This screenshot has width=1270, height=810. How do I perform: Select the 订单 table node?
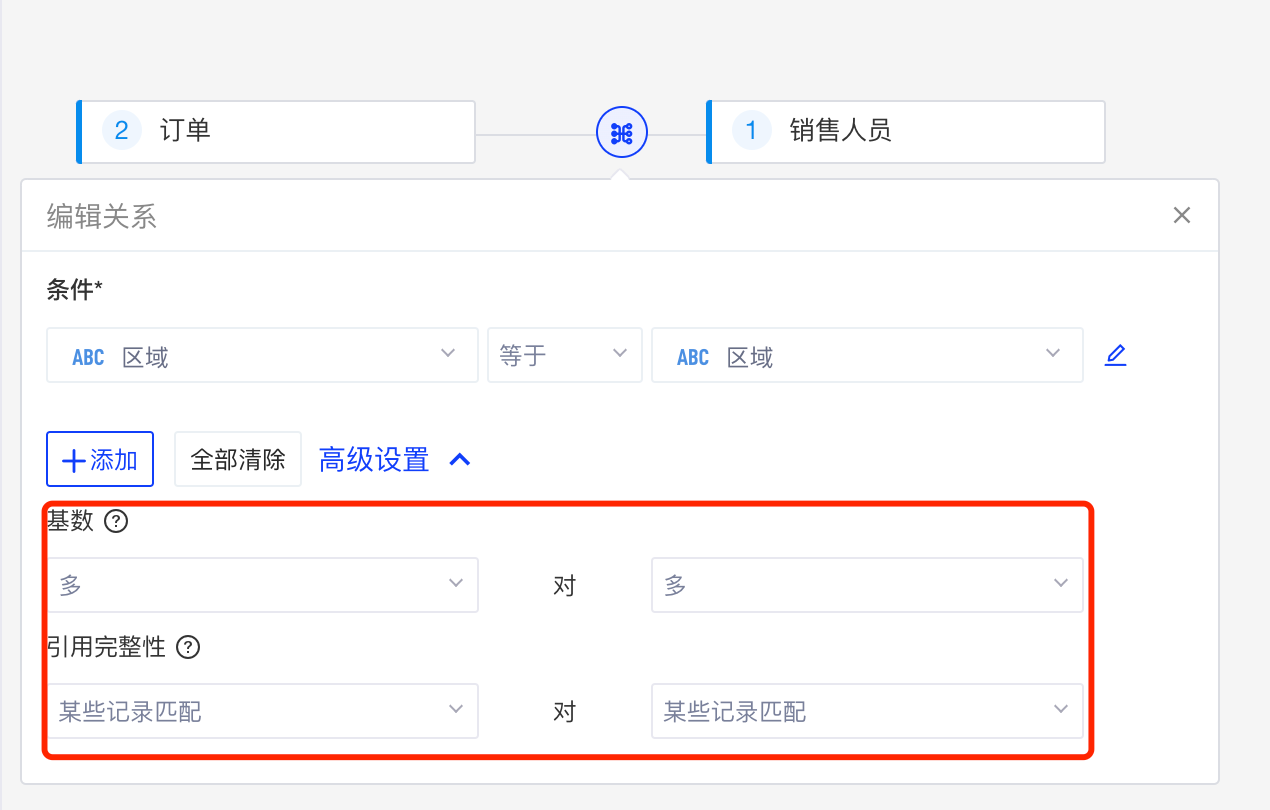pos(276,131)
